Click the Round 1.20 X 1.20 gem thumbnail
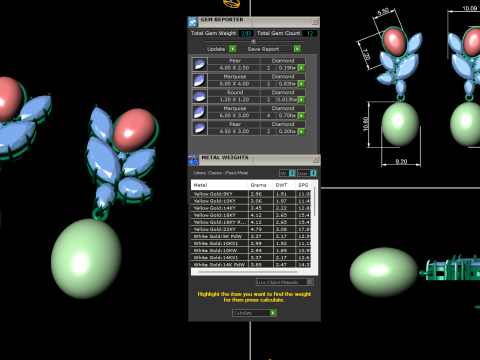Viewport: 480px width, 360px height. (x=200, y=96)
